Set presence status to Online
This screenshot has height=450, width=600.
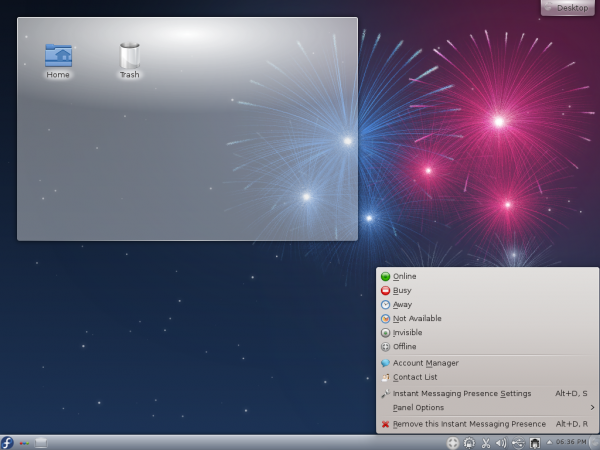click(404, 276)
